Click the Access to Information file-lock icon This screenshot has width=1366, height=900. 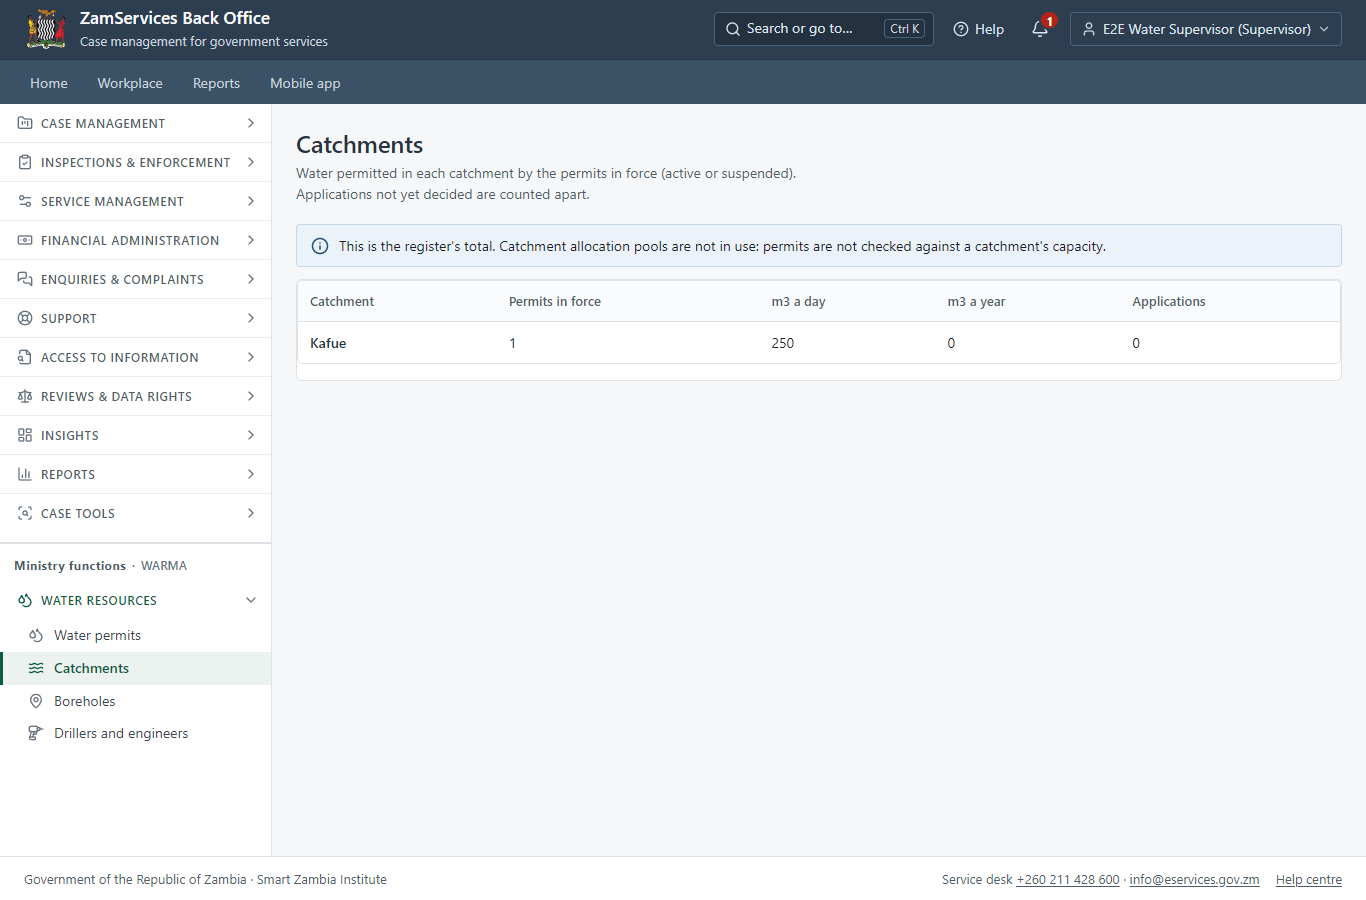[25, 357]
